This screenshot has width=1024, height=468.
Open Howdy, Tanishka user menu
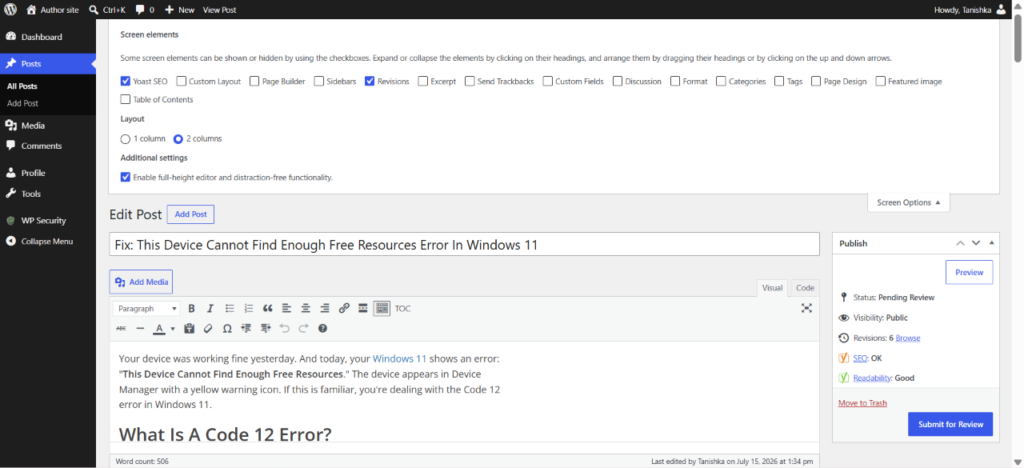click(x=970, y=10)
